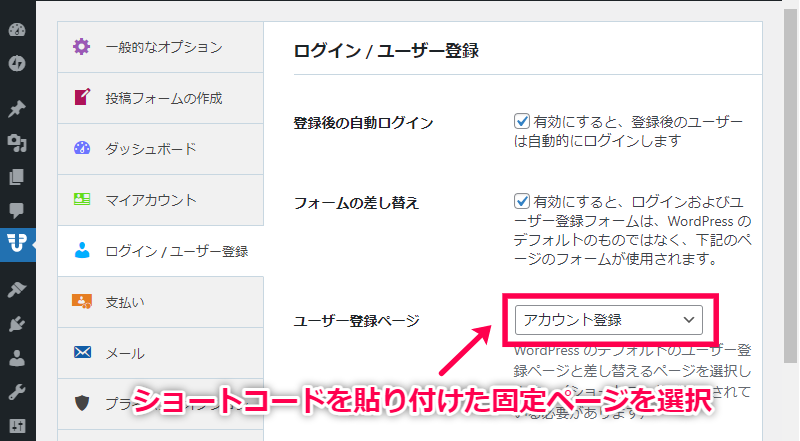
Task: Click the 登録後の自動ログイン setting label
Action: point(363,123)
